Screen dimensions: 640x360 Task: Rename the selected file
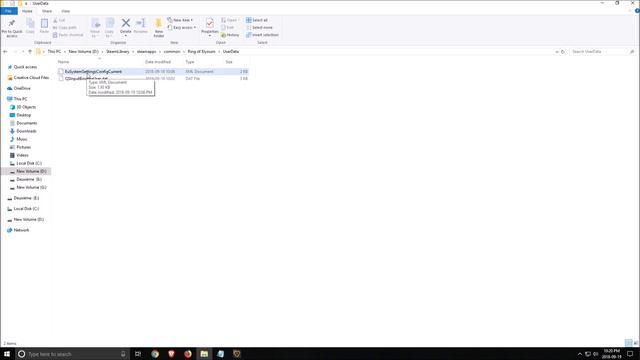coord(141,26)
